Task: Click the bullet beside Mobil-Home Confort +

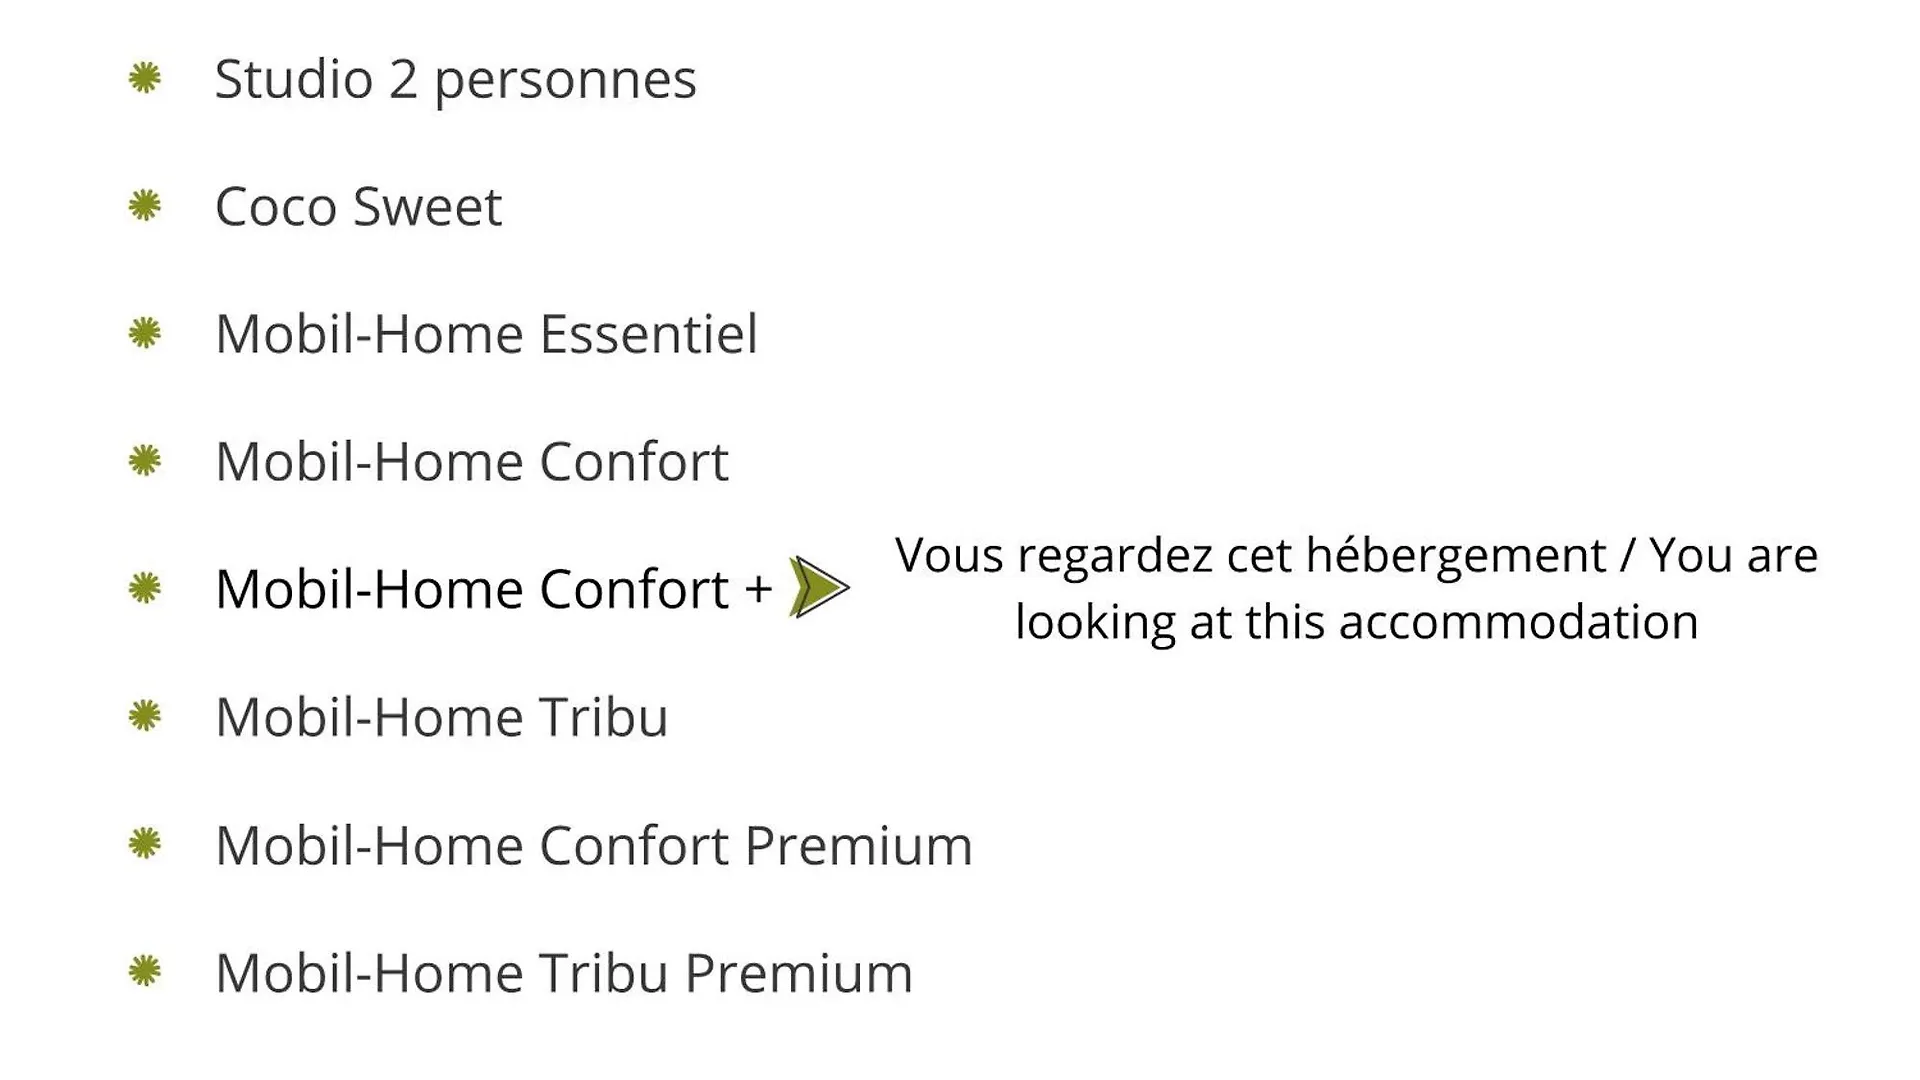Action: (145, 588)
